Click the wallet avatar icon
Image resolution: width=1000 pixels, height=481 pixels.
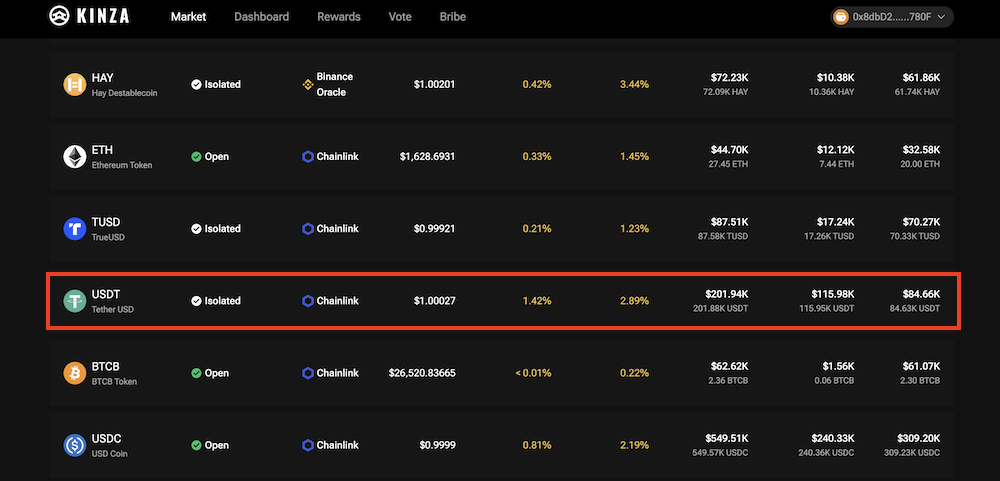pos(842,17)
